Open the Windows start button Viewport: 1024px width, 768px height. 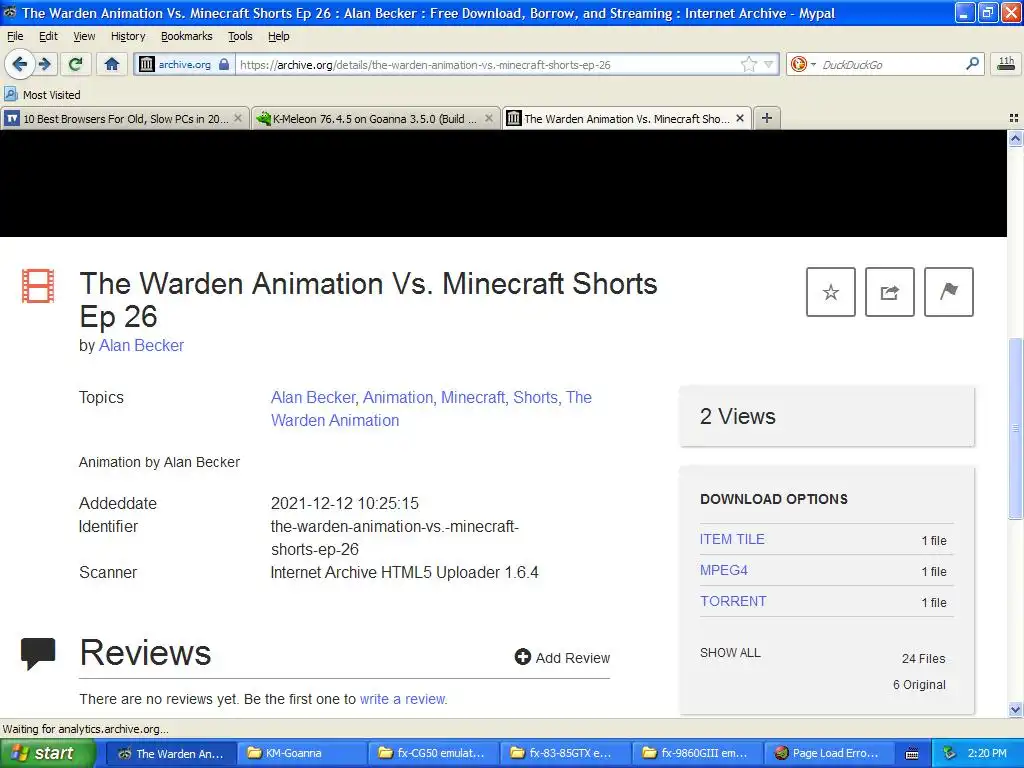(48, 754)
